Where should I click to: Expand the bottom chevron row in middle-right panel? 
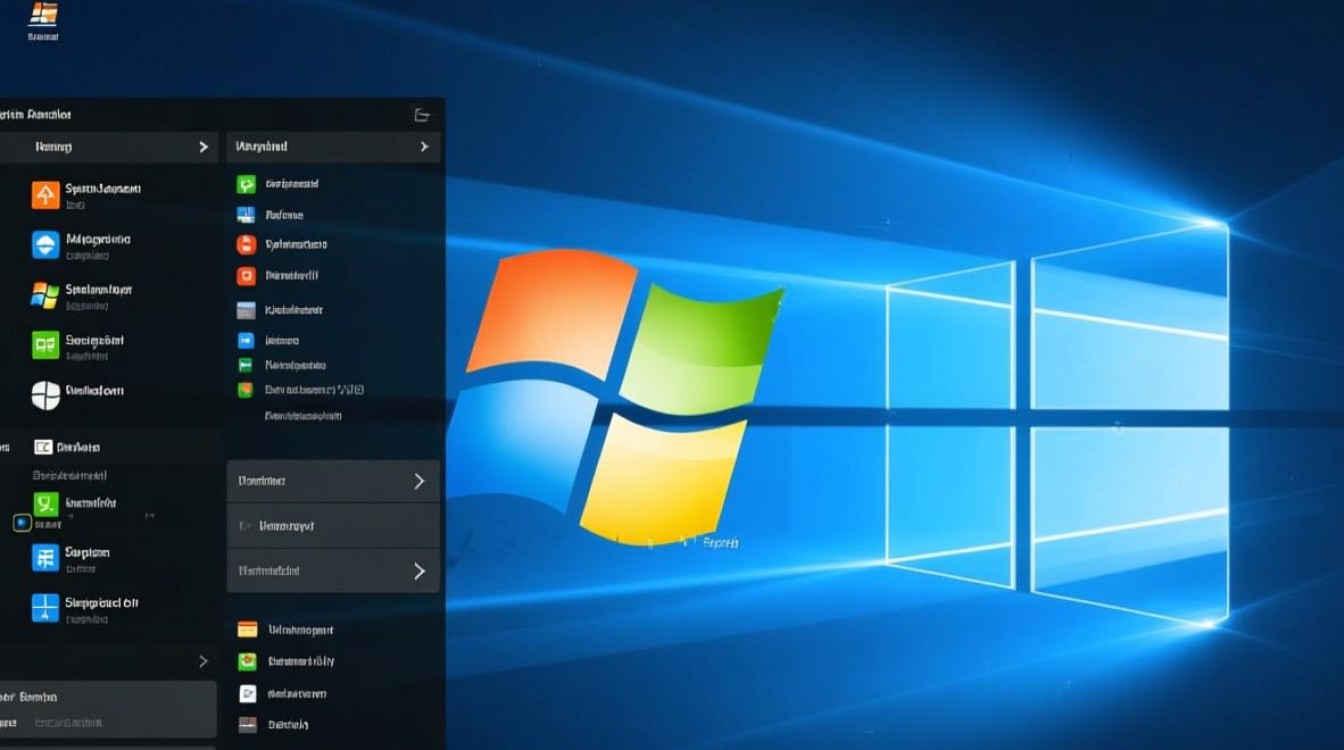tap(333, 571)
